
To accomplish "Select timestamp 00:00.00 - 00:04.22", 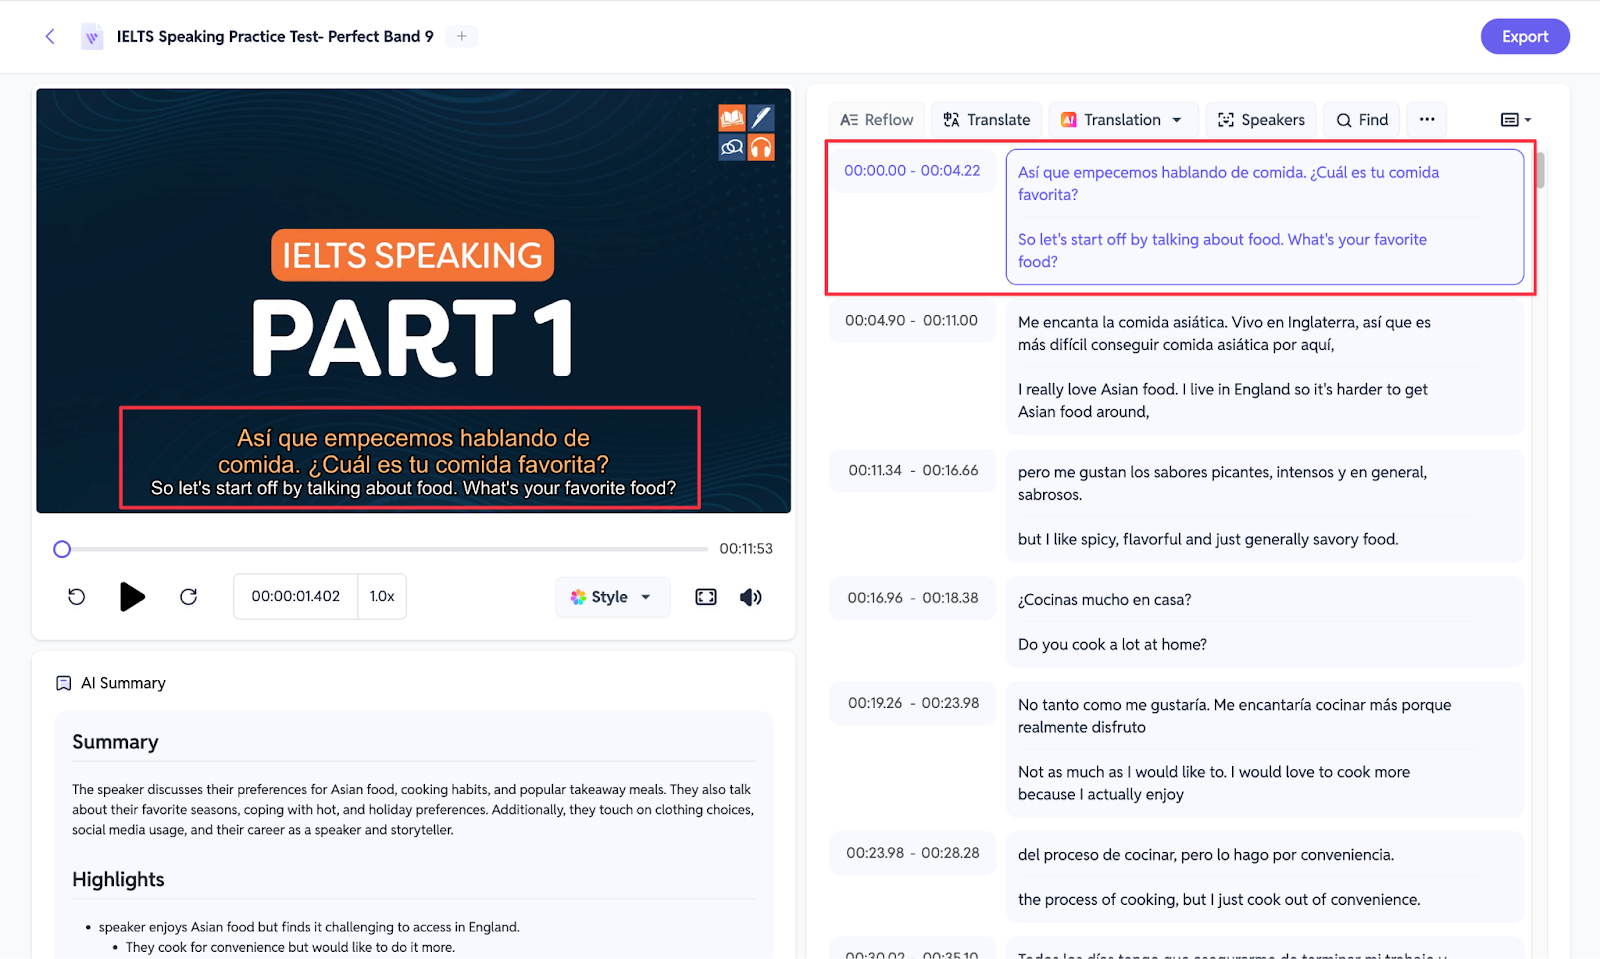I will pos(912,171).
